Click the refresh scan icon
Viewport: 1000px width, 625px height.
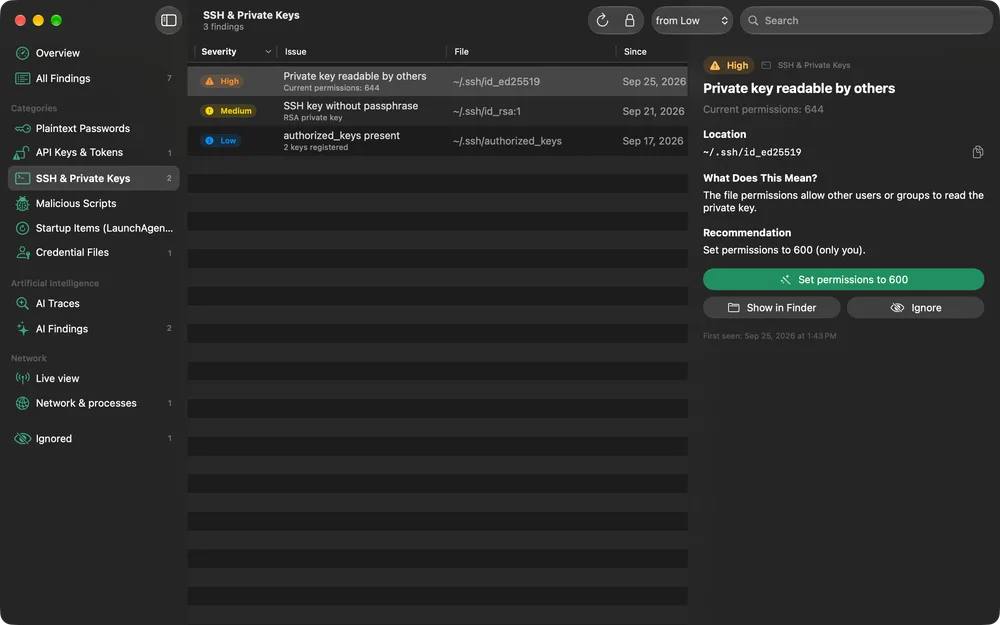[602, 20]
